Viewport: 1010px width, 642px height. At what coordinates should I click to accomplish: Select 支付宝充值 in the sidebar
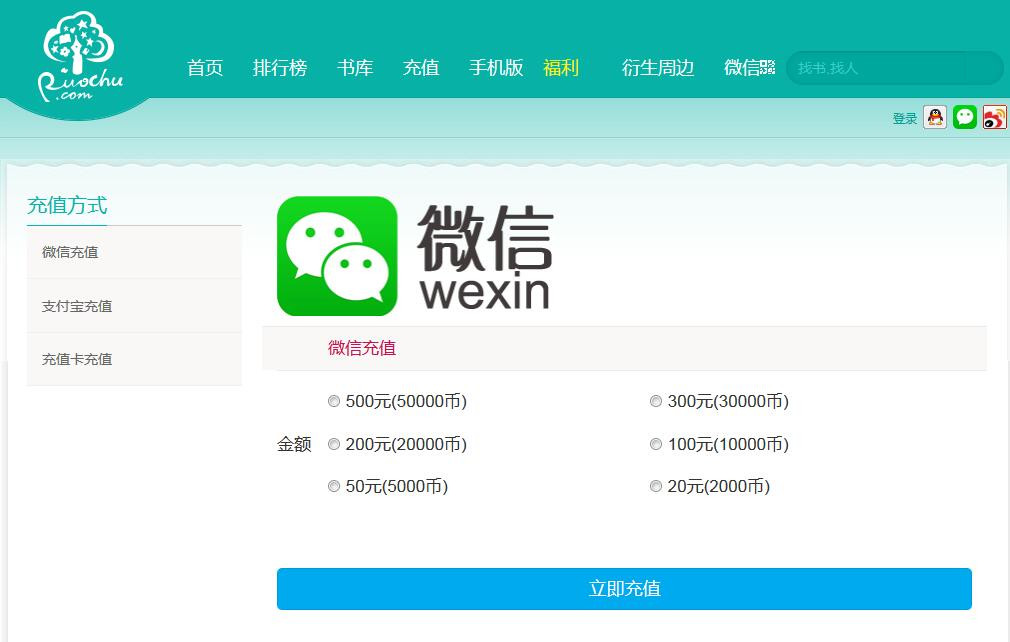click(x=134, y=306)
